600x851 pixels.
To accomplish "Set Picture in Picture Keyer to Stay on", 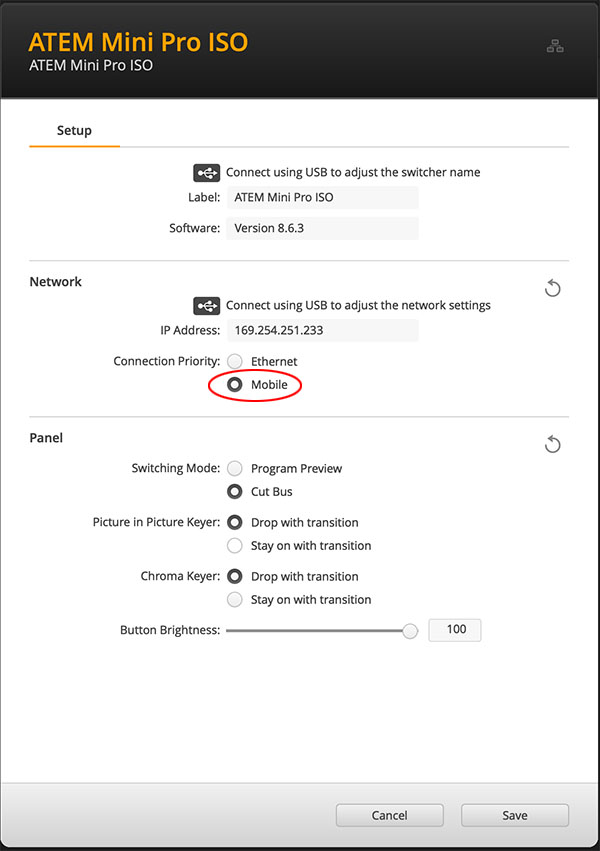I will point(235,545).
